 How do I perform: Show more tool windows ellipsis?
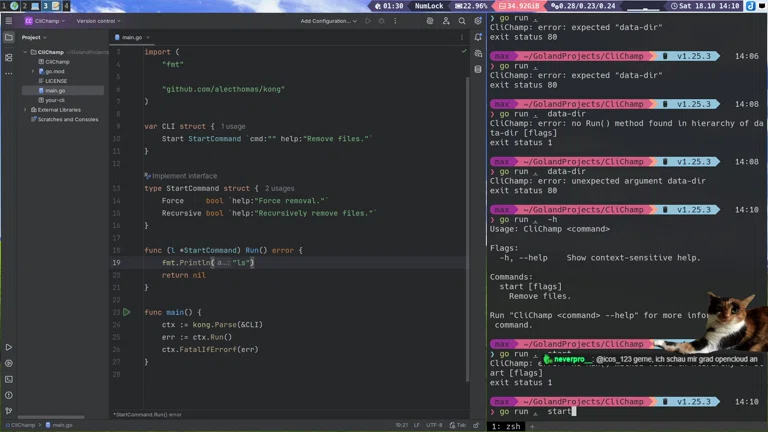click(9, 73)
